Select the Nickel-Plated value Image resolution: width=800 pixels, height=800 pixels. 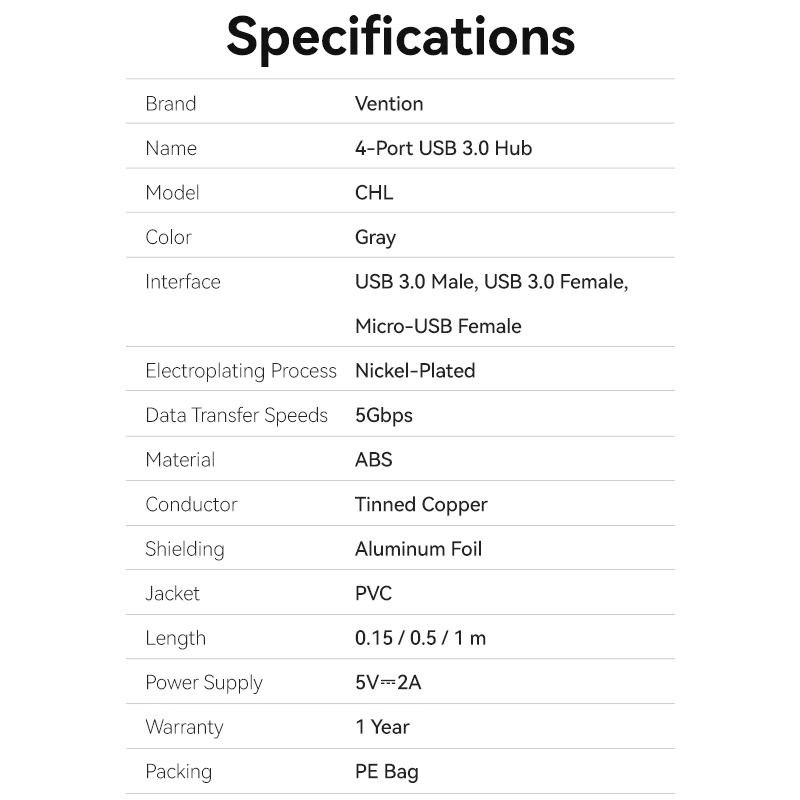(x=415, y=371)
